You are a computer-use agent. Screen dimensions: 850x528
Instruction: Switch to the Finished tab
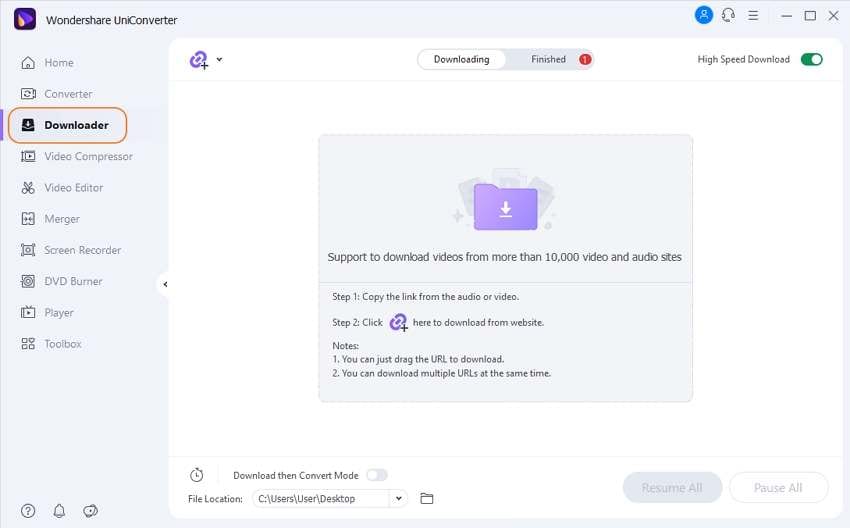[548, 59]
